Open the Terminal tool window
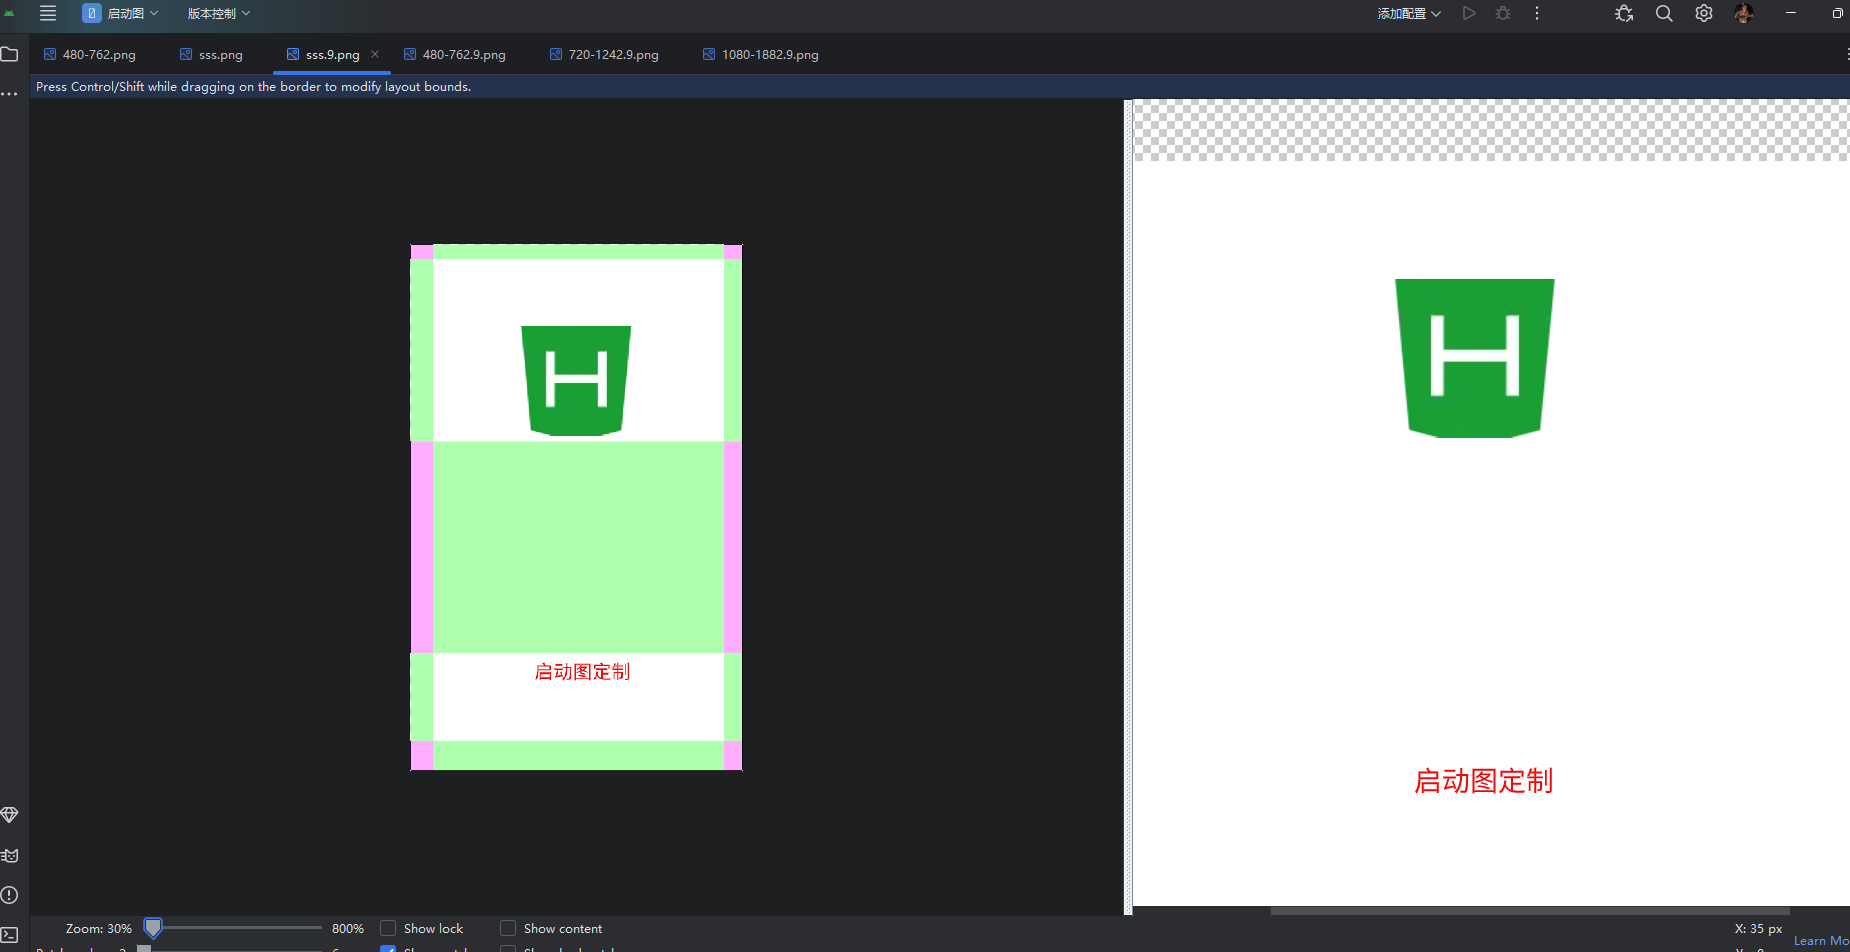 coord(10,935)
